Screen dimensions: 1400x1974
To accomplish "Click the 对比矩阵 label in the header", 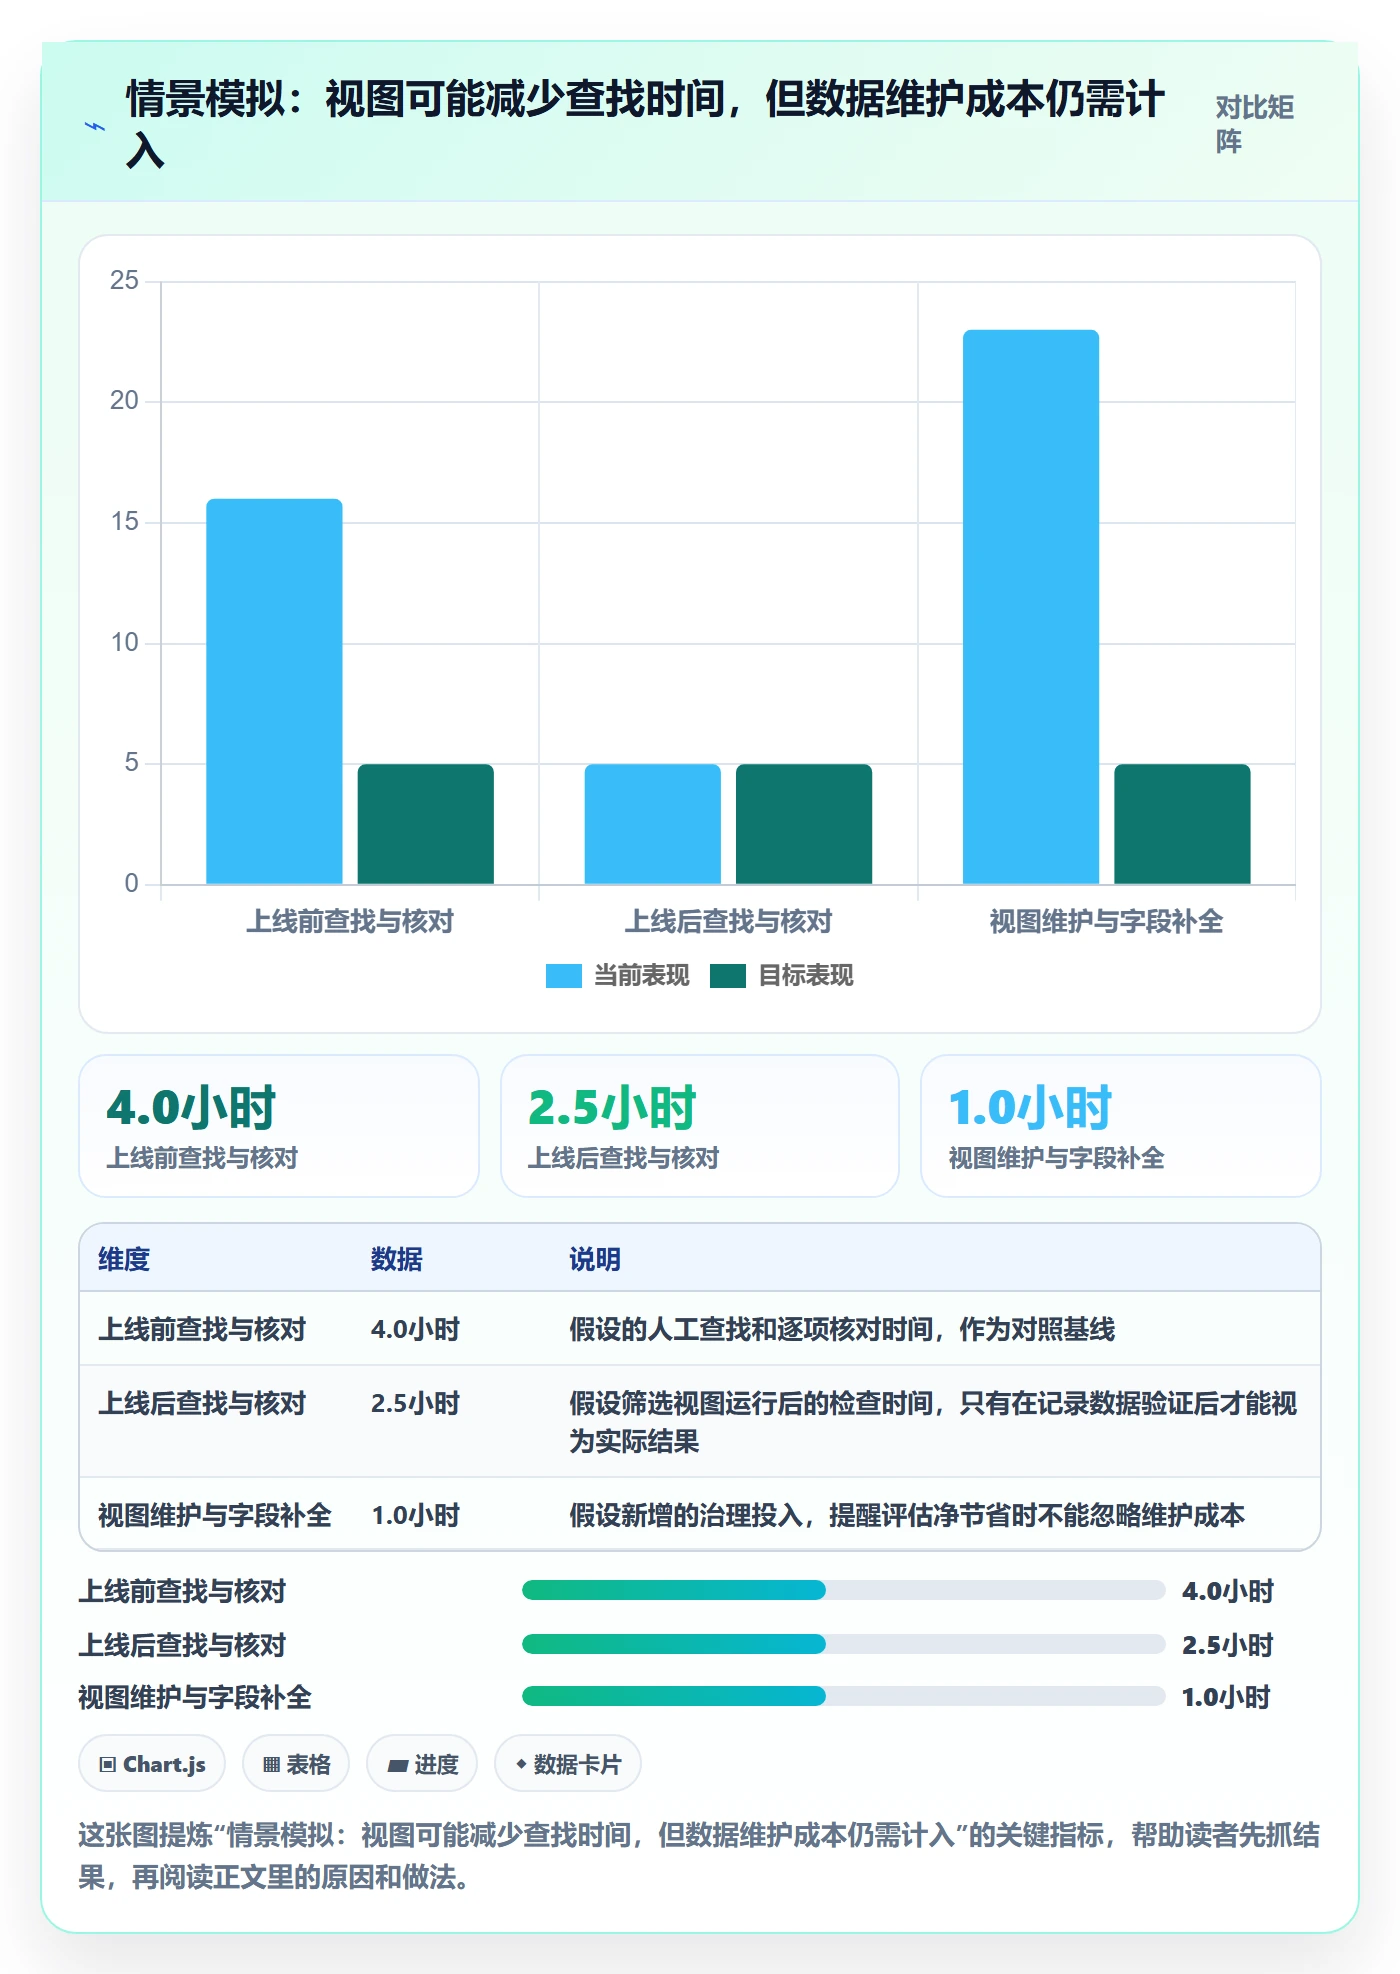I will pyautogui.click(x=1255, y=124).
